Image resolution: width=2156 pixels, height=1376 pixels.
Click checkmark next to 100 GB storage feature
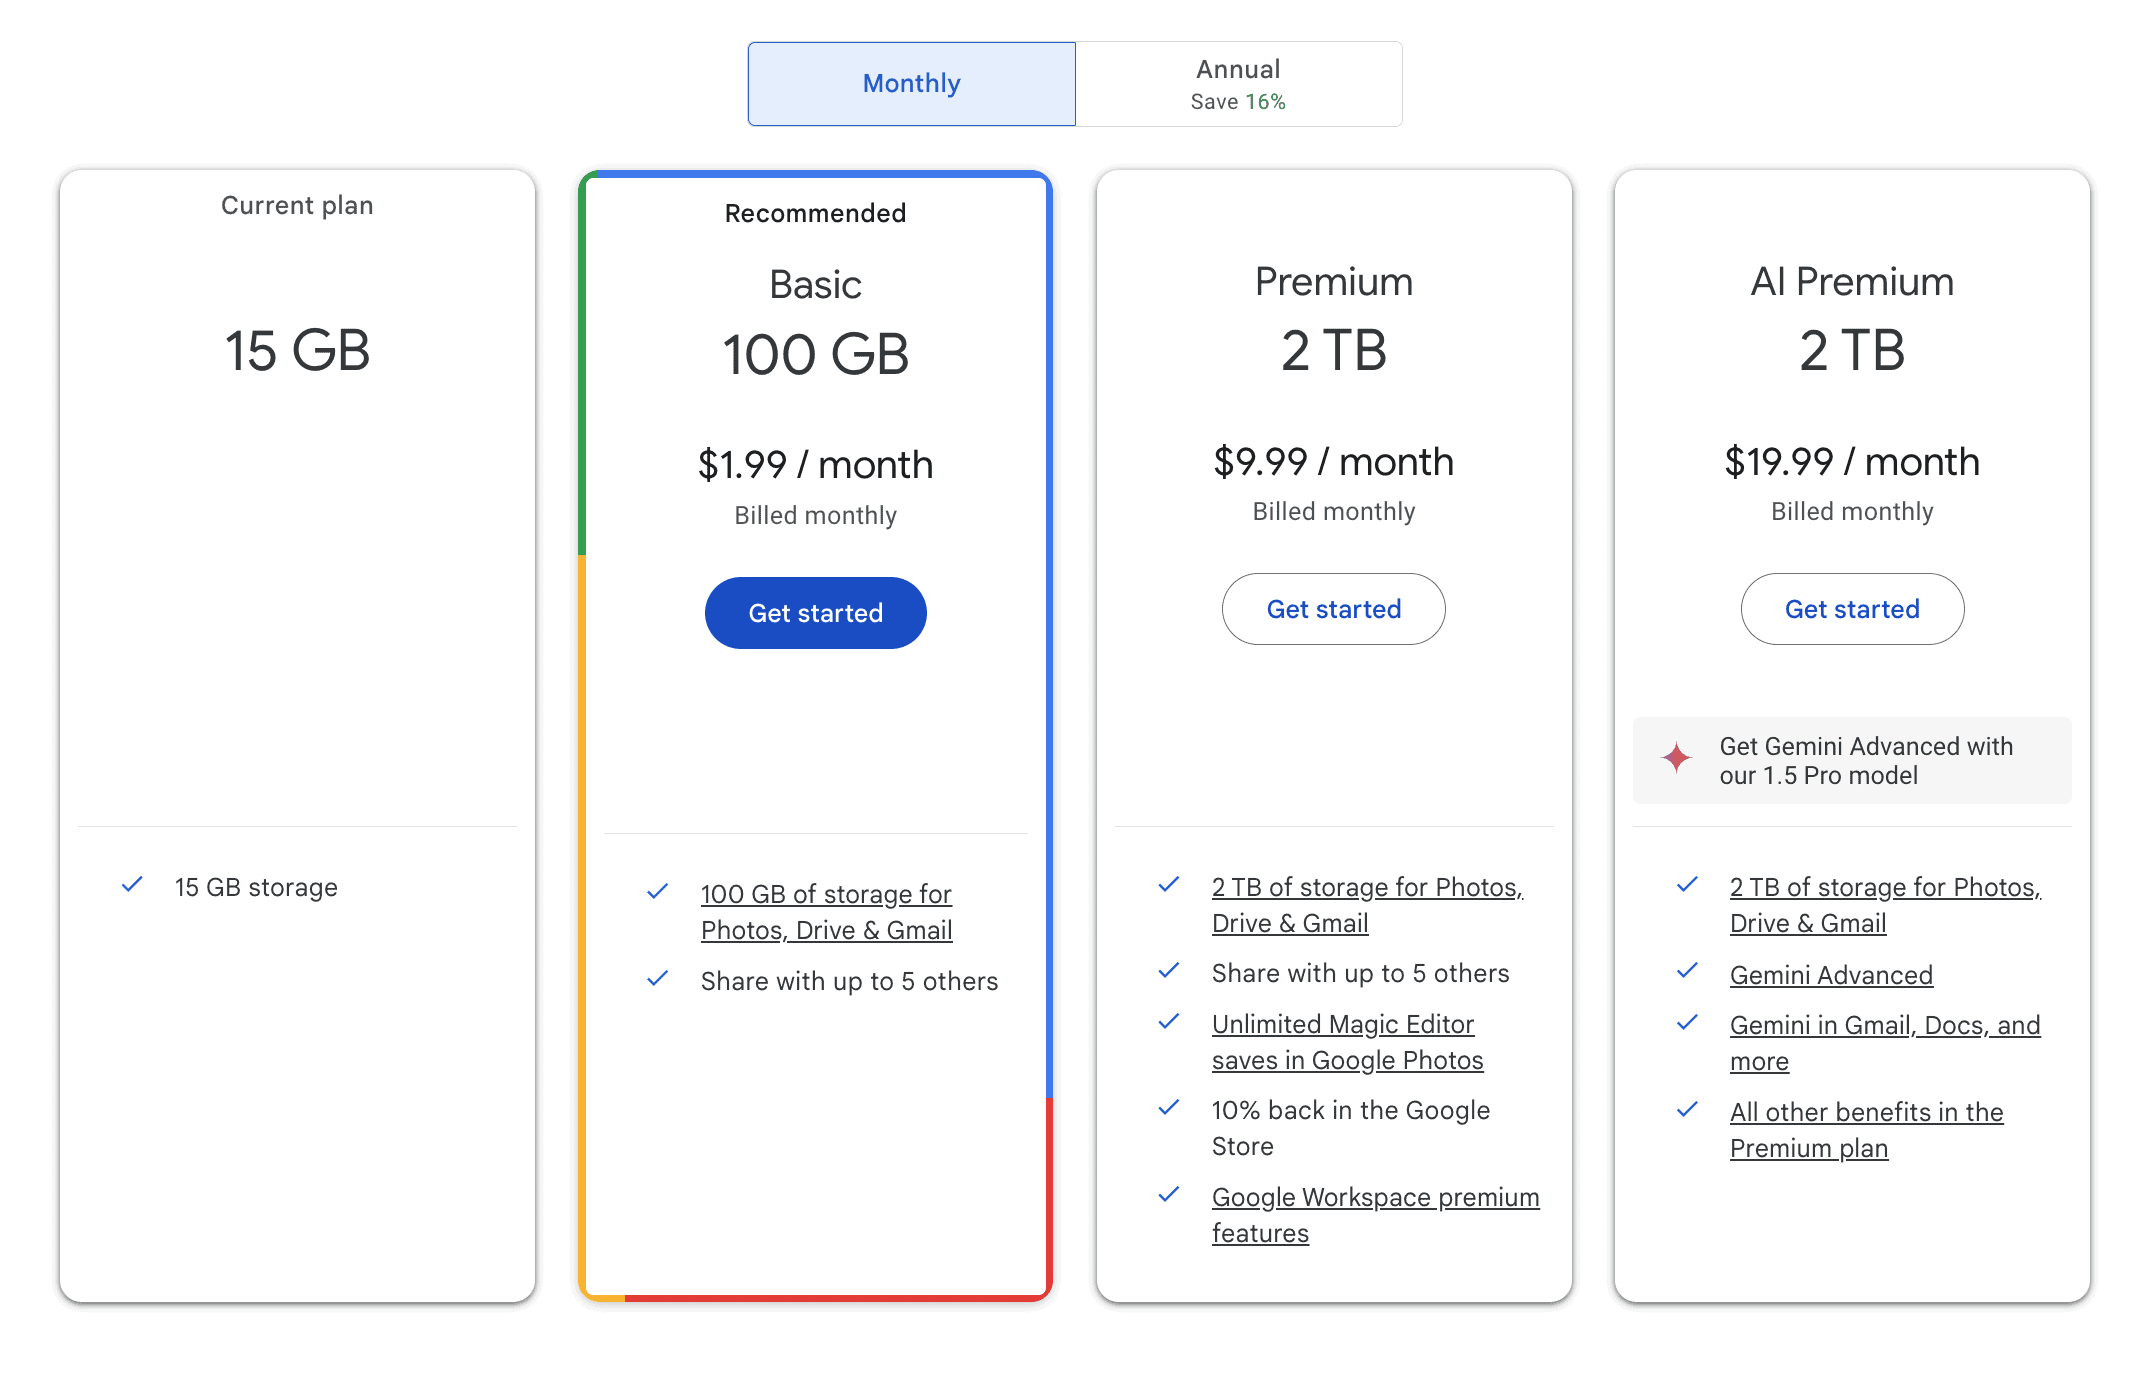658,892
